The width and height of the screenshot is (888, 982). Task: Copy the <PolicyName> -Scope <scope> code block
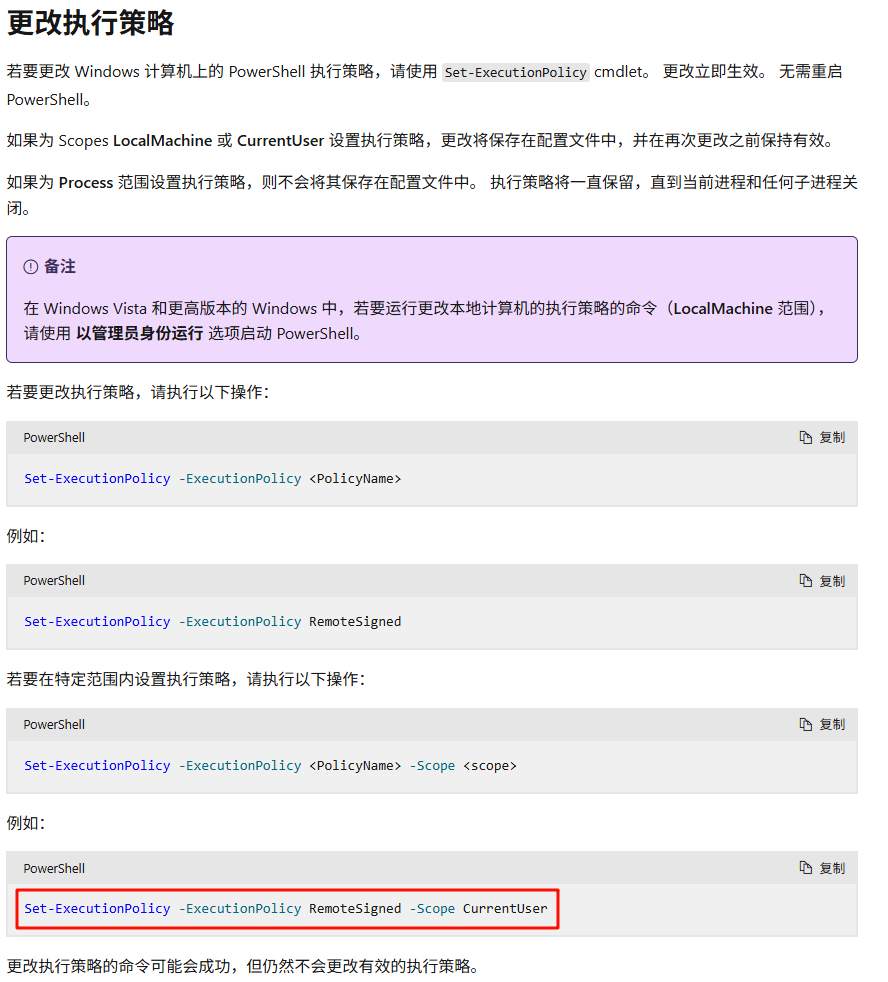pyautogui.click(x=822, y=724)
